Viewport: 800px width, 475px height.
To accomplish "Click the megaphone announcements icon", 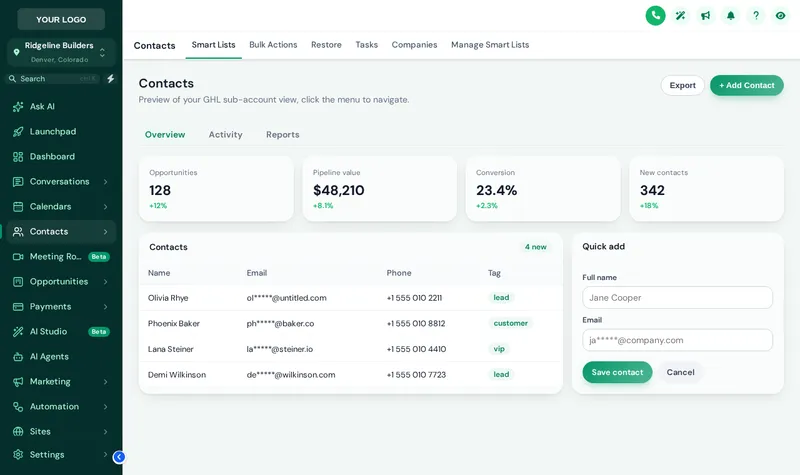I will point(706,15).
